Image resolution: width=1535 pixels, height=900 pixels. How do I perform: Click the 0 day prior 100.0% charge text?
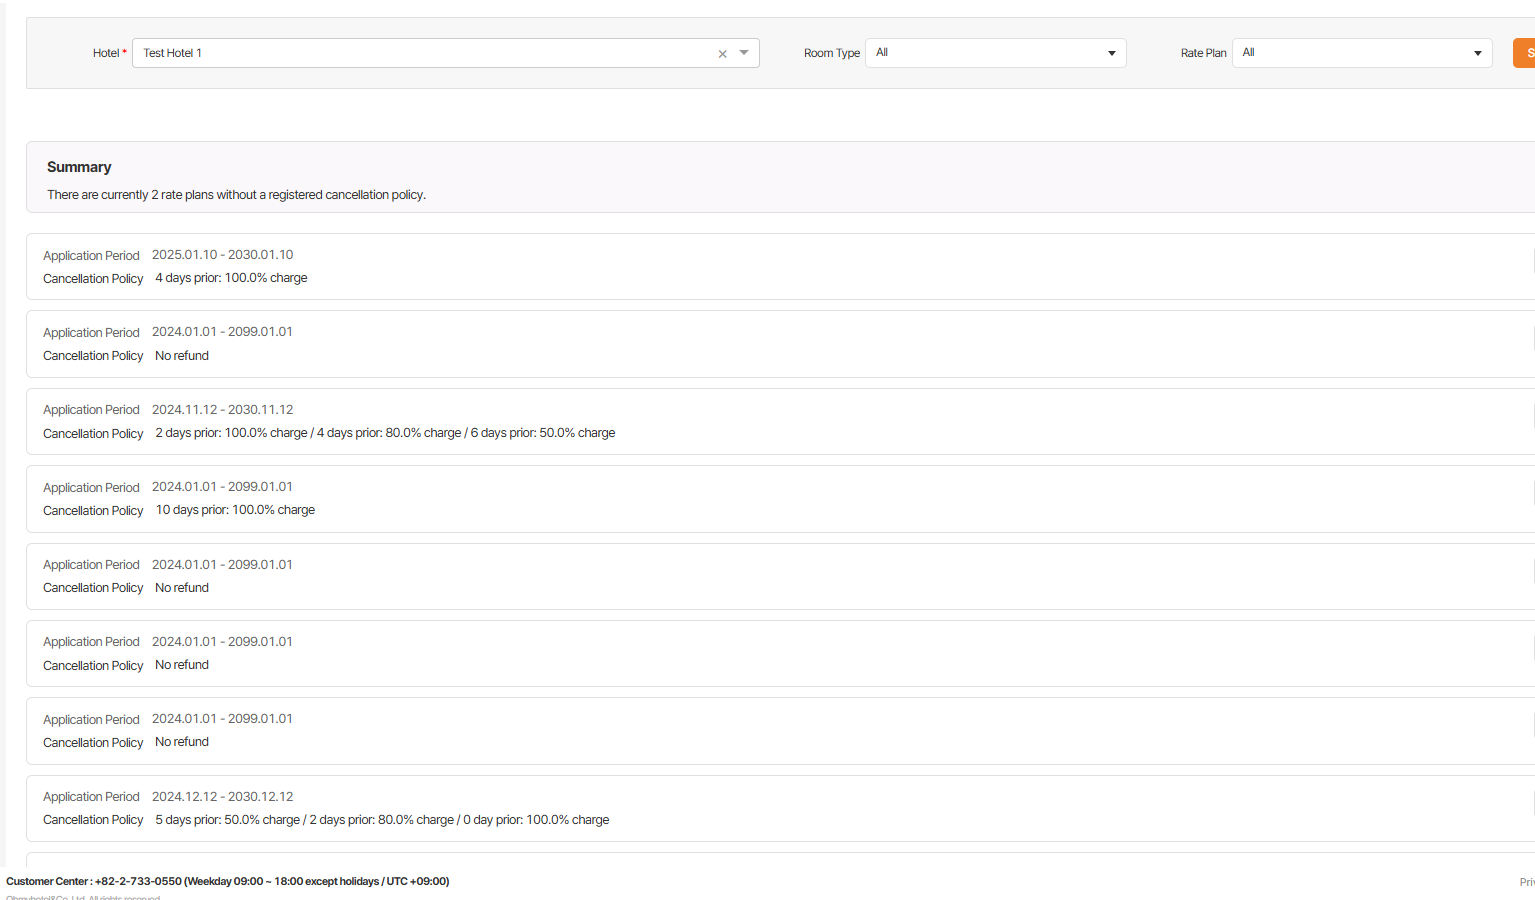(x=536, y=820)
